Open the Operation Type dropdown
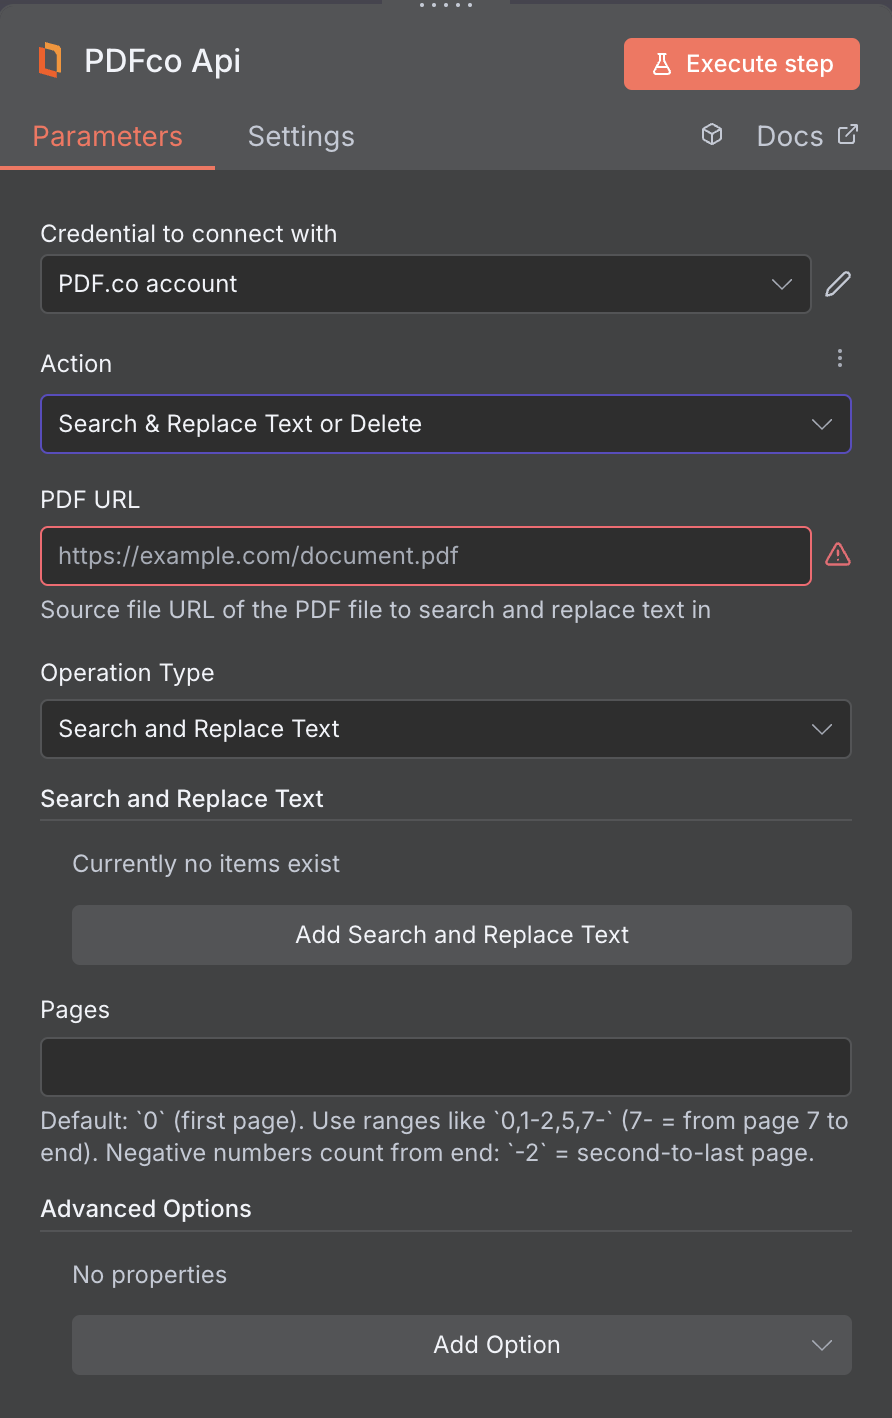This screenshot has height=1418, width=892. pyautogui.click(x=445, y=729)
